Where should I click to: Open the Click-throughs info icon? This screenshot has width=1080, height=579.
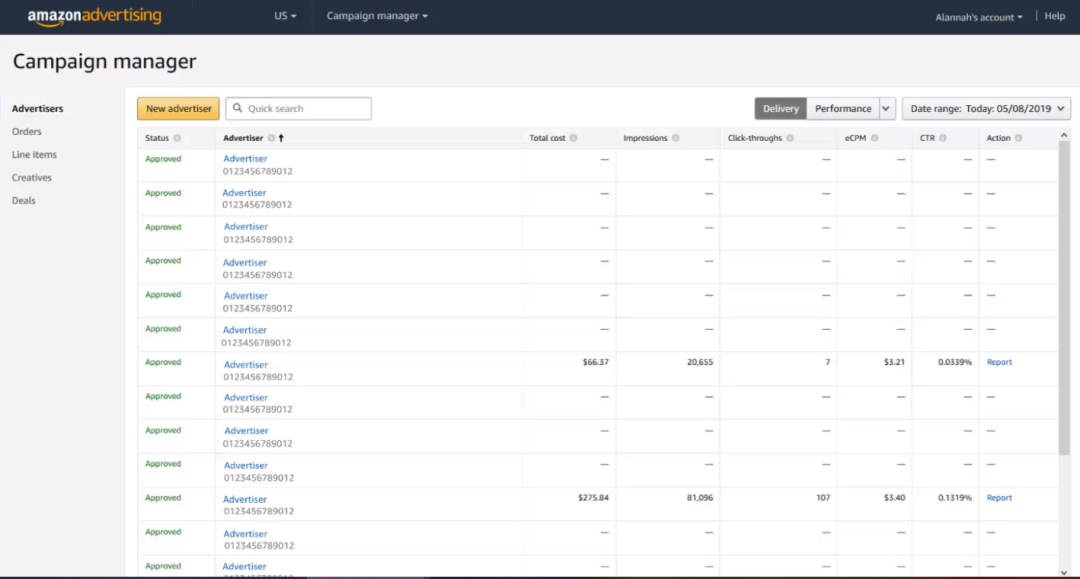pos(790,138)
